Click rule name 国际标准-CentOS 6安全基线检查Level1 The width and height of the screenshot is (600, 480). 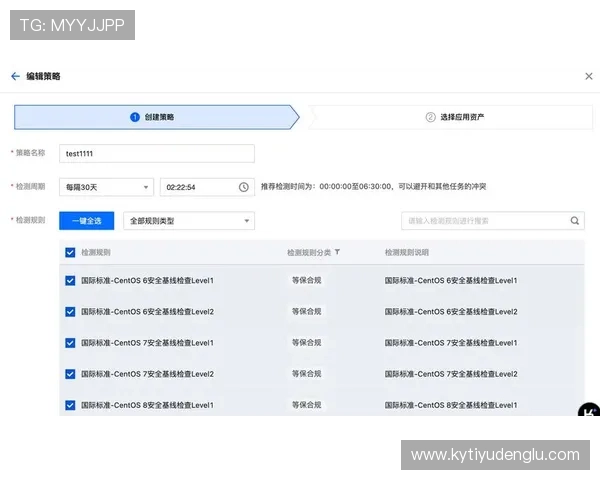147,281
